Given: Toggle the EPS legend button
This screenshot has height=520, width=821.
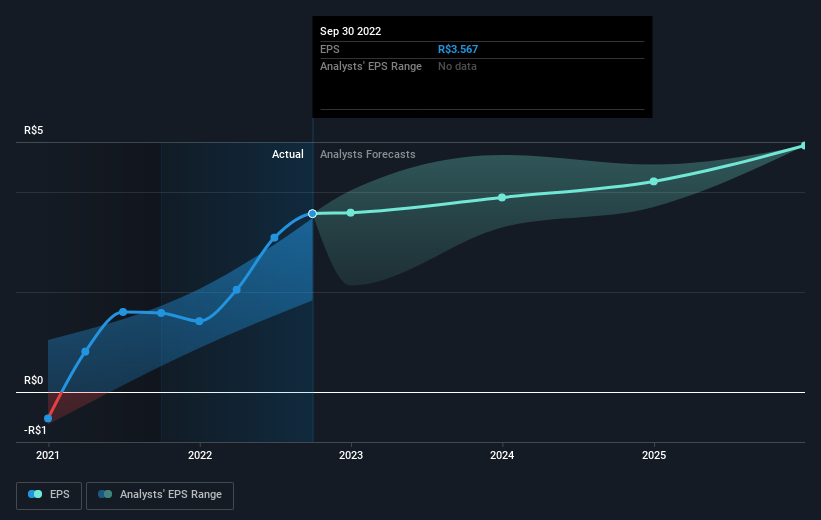Looking at the screenshot, I should [49, 495].
